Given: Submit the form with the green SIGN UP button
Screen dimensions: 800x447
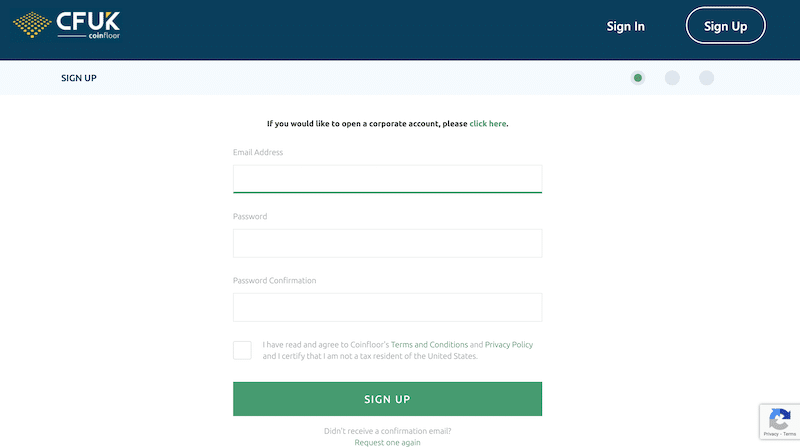Looking at the screenshot, I should [387, 399].
